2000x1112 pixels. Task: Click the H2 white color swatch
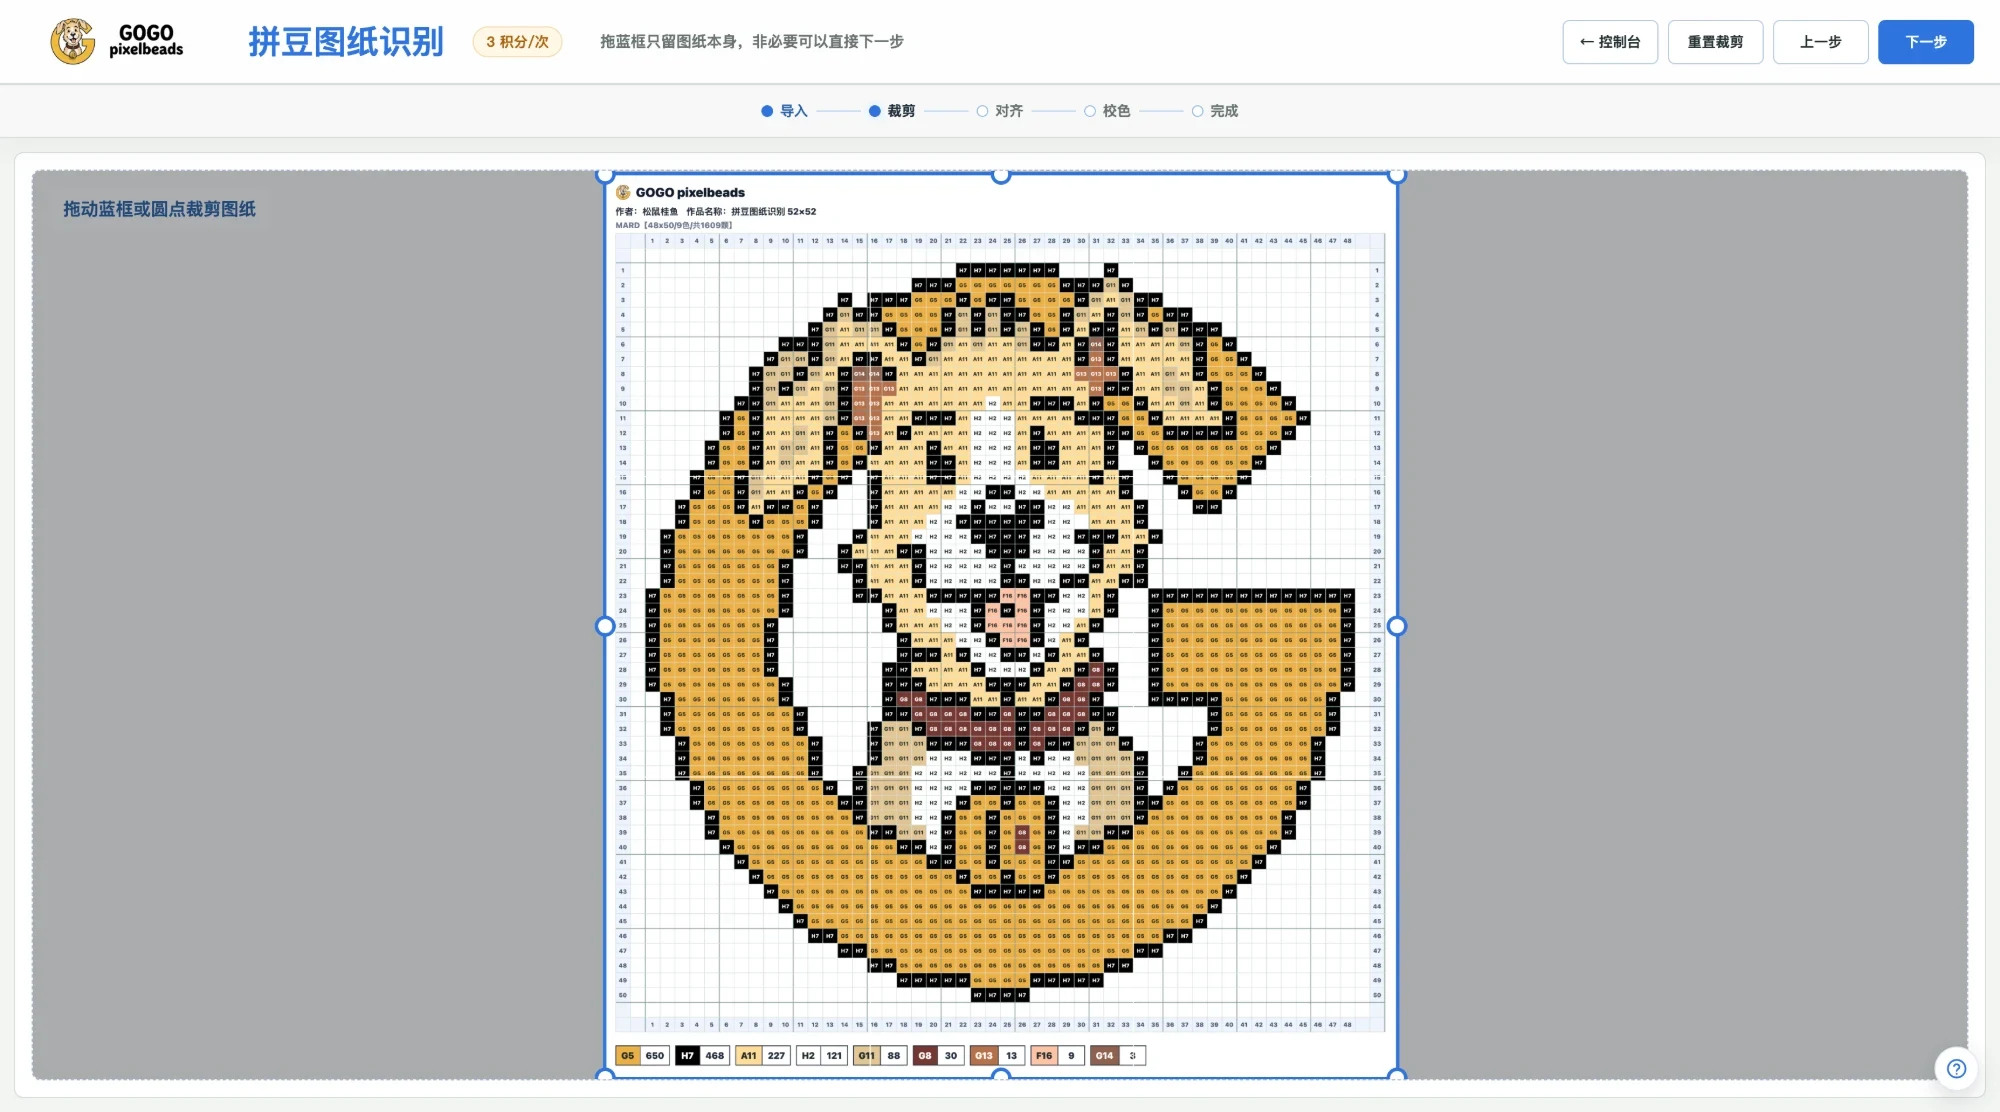coord(808,1055)
